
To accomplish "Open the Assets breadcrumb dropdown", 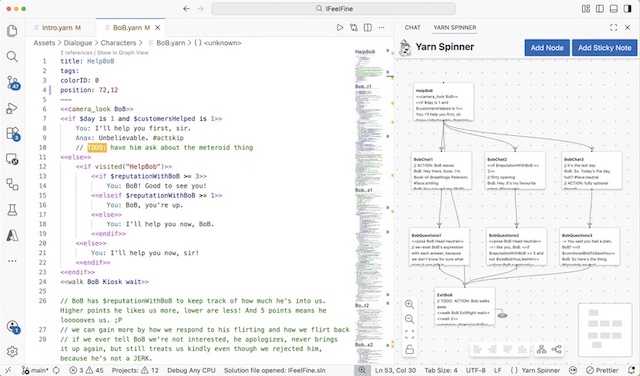I will 44,43.
